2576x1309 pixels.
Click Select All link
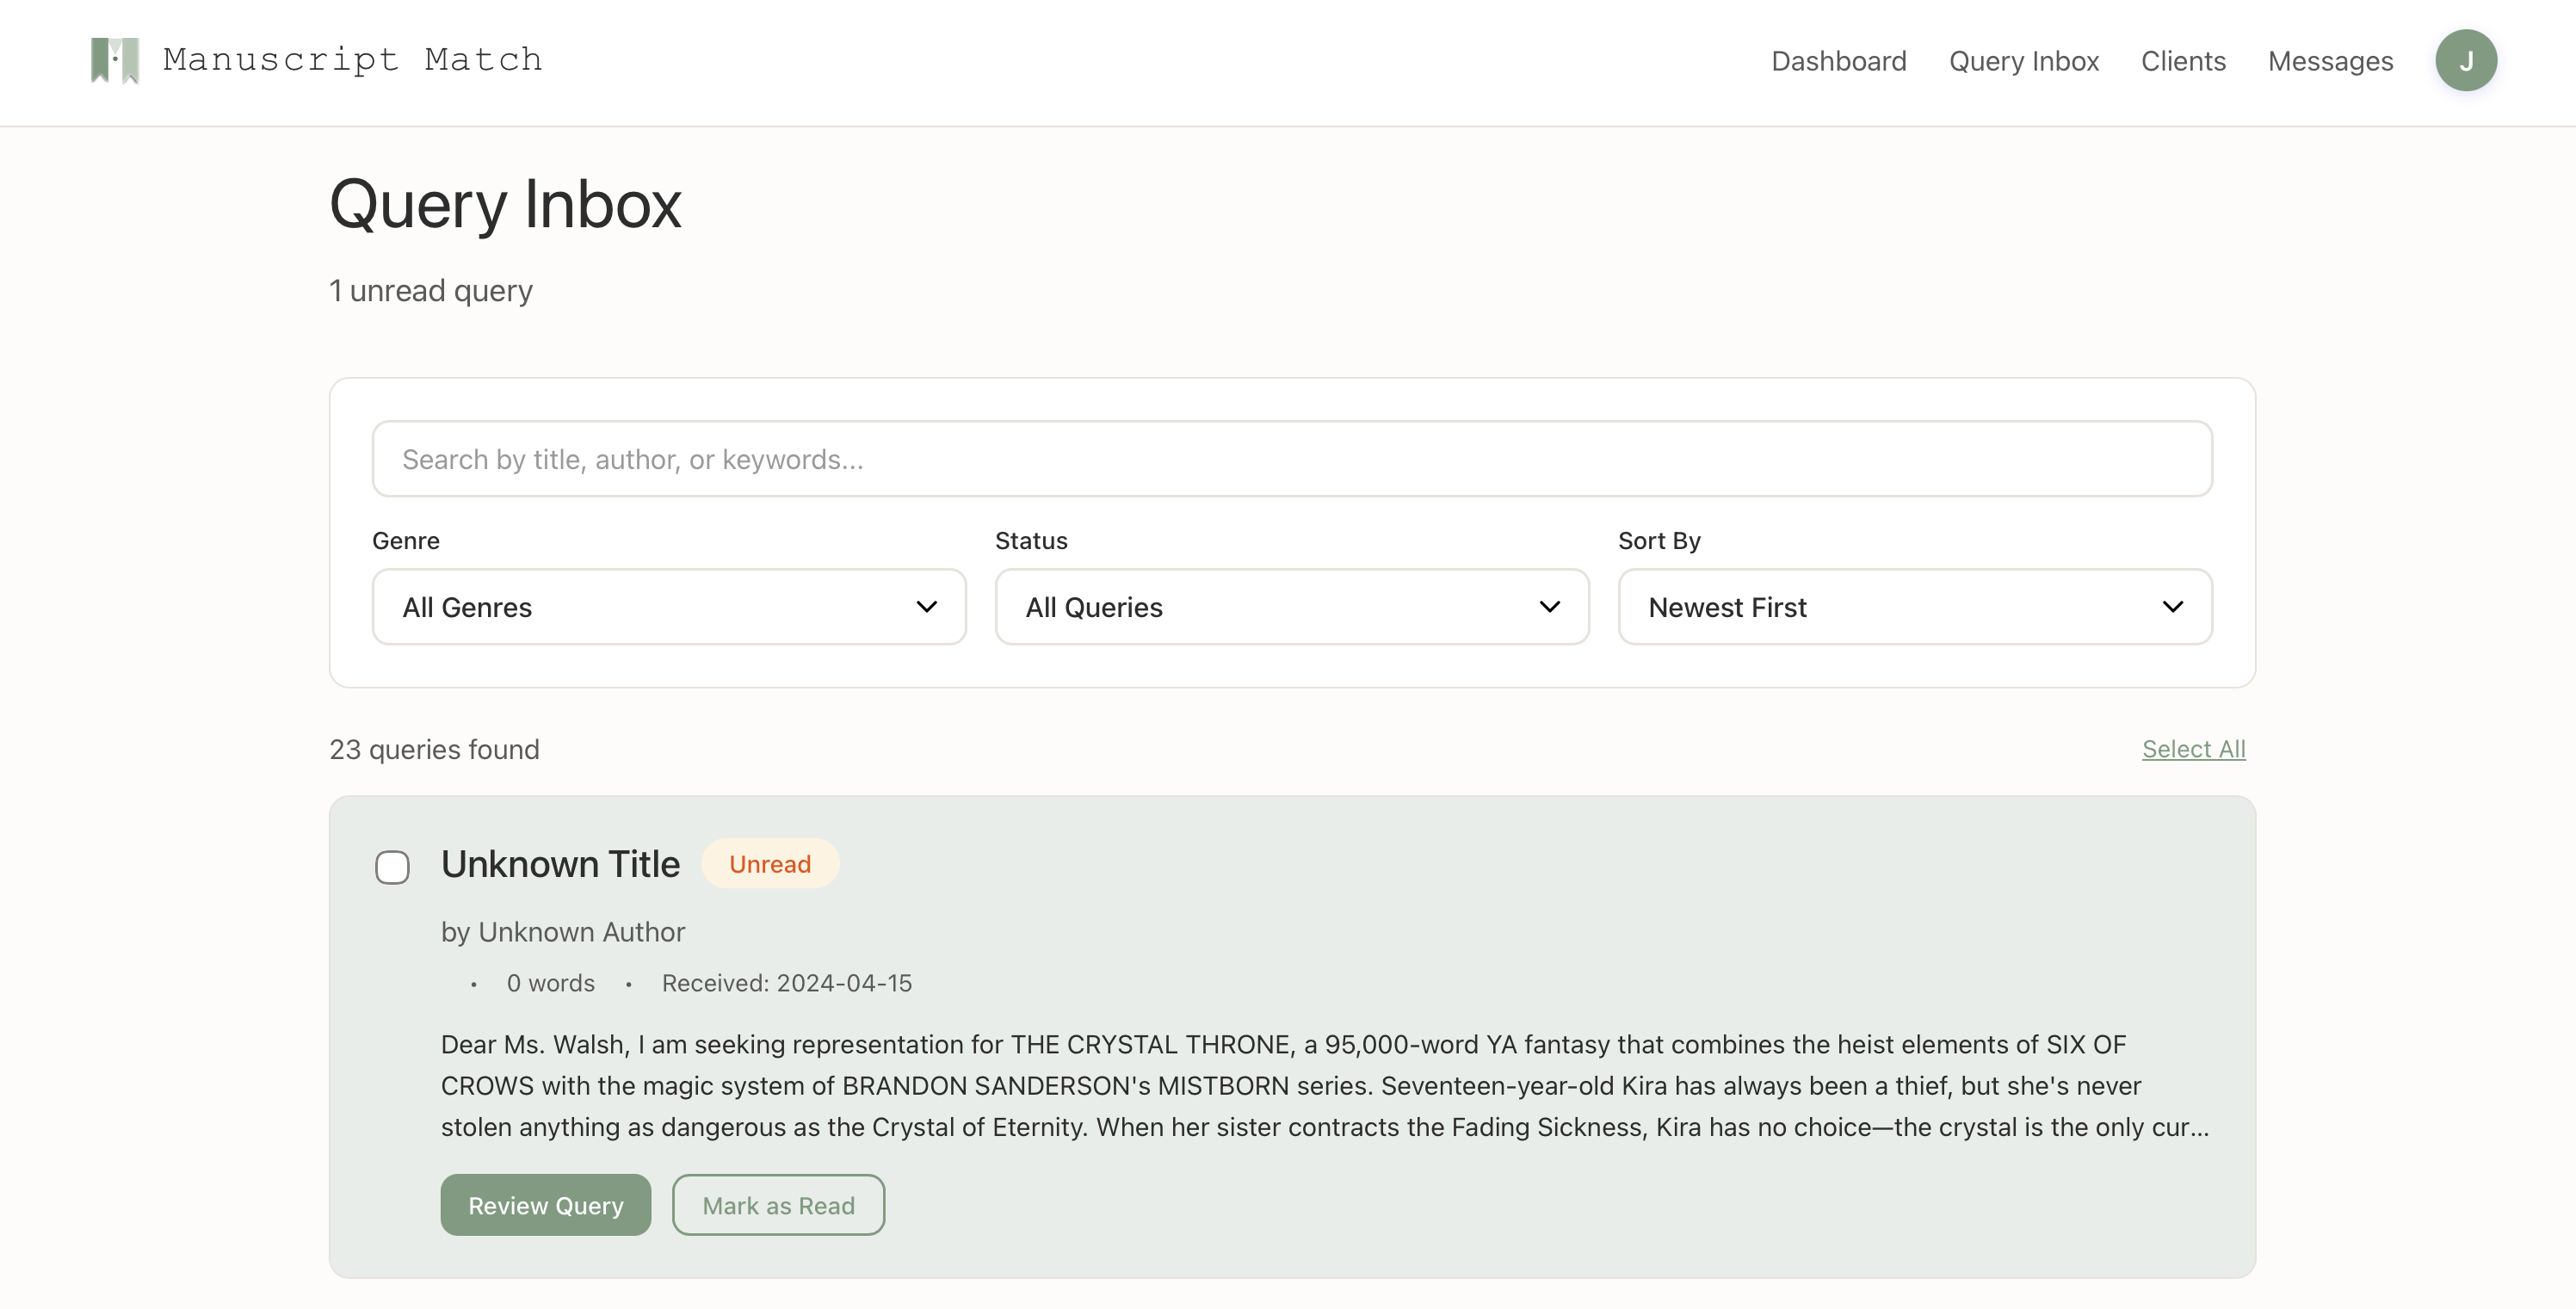tap(2193, 749)
